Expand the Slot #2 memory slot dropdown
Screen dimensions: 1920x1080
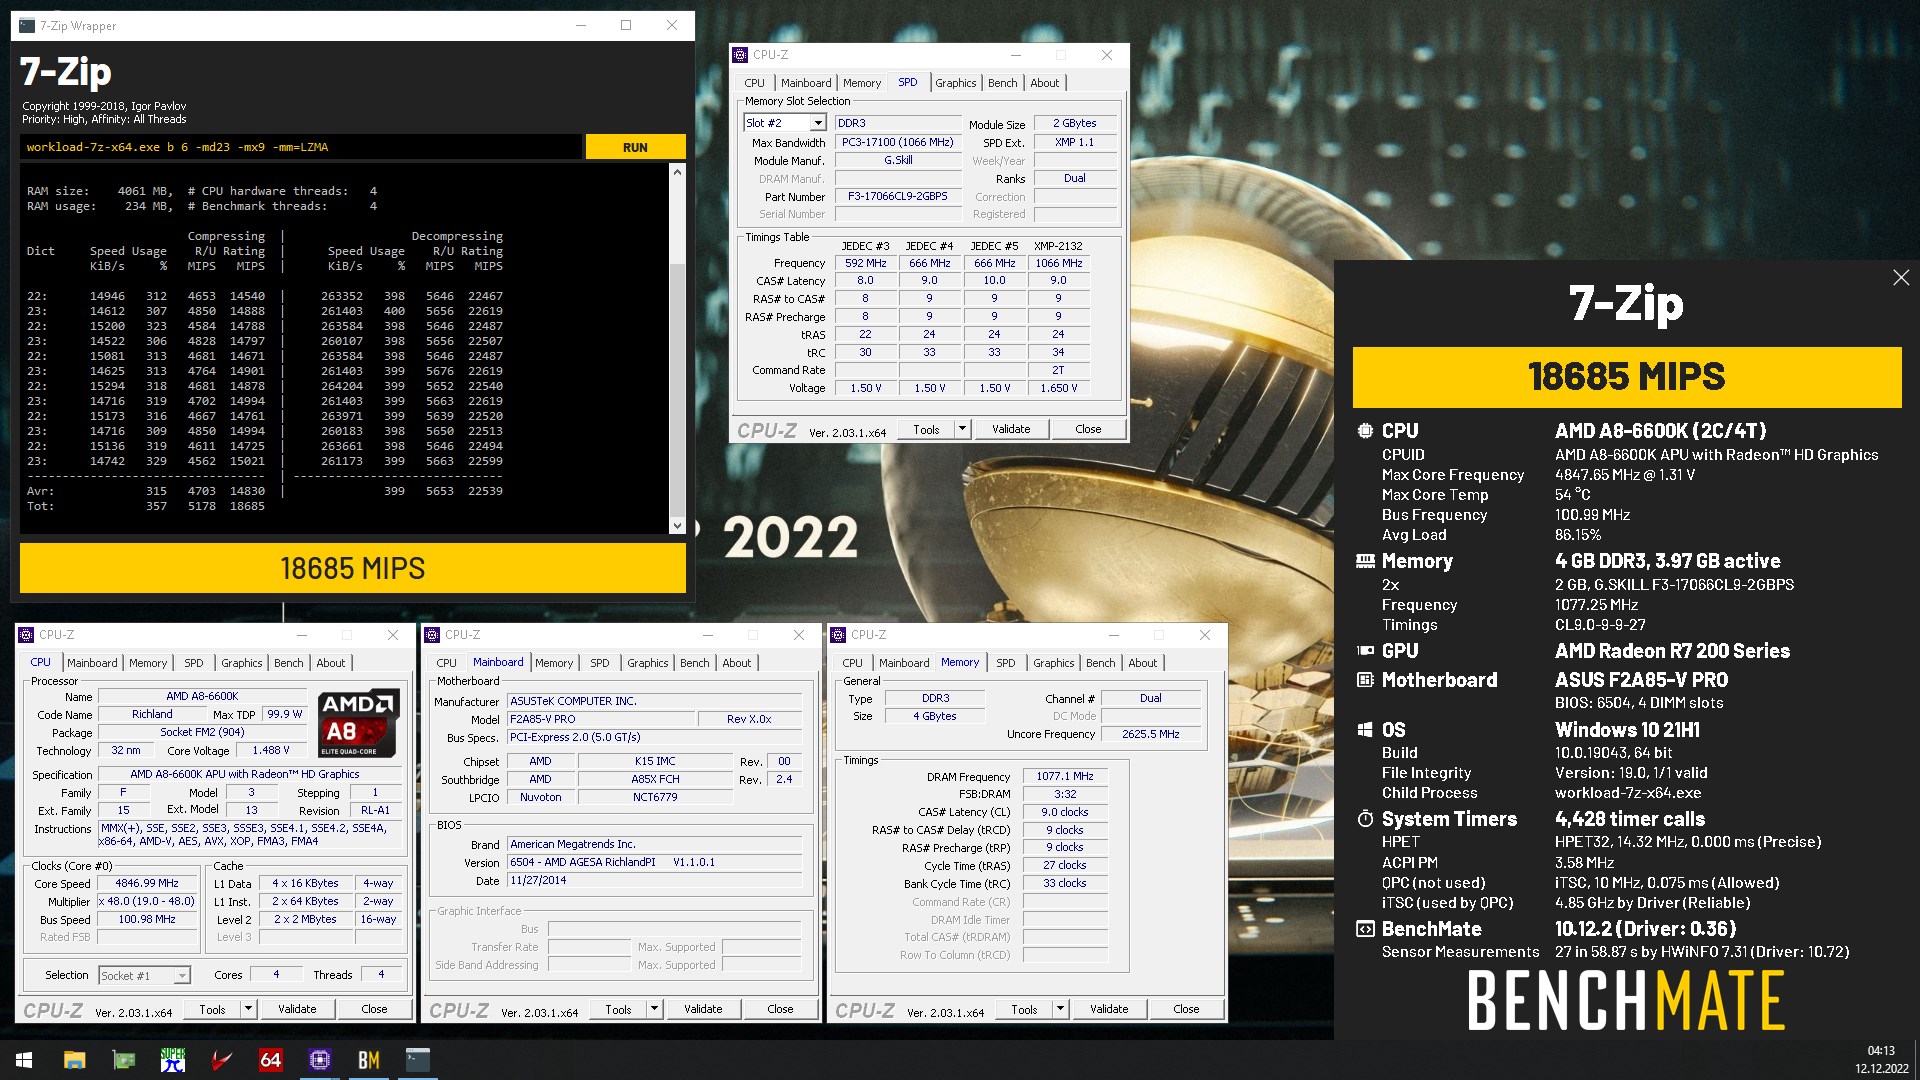pos(817,123)
